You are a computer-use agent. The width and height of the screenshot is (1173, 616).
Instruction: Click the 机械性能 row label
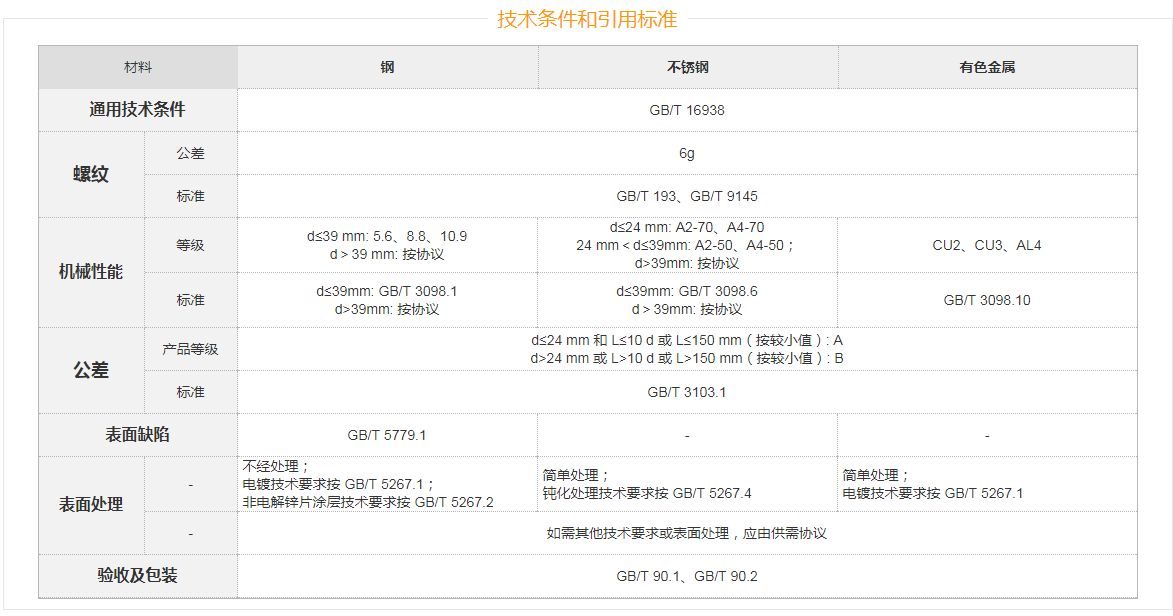coord(91,272)
